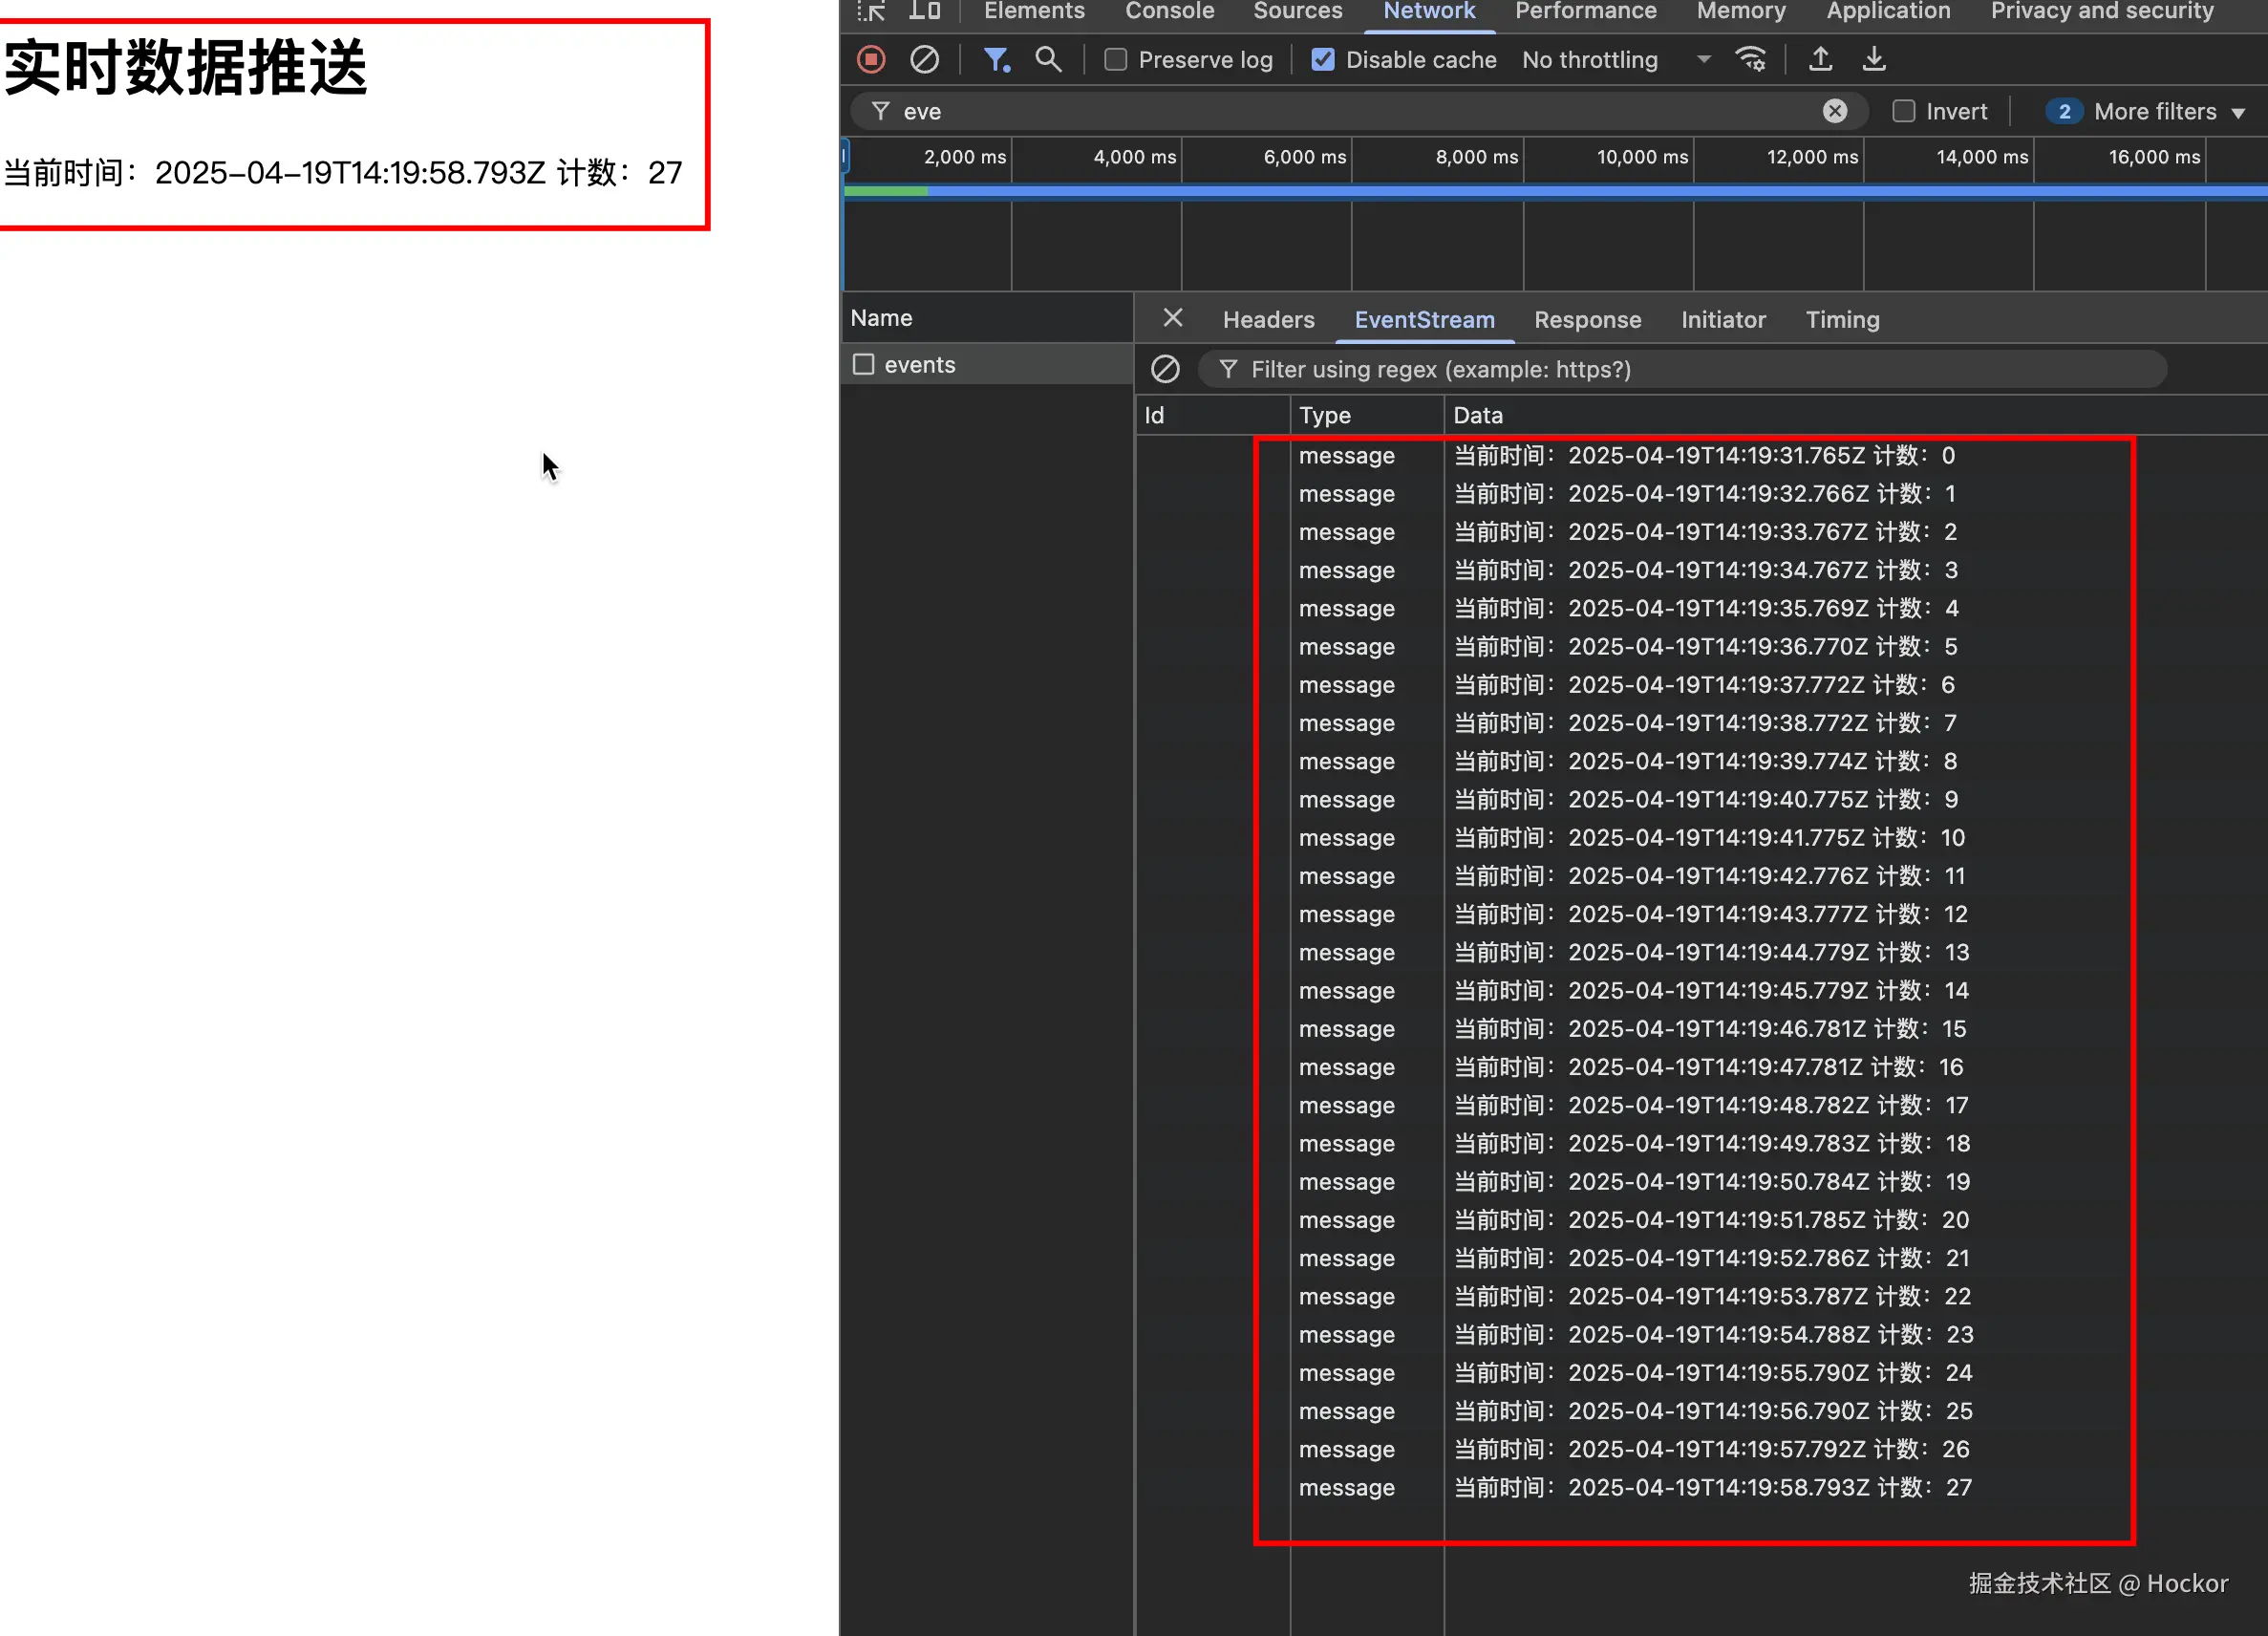Open the Timing tab
This screenshot has height=1636, width=2268.
pyautogui.click(x=1842, y=320)
